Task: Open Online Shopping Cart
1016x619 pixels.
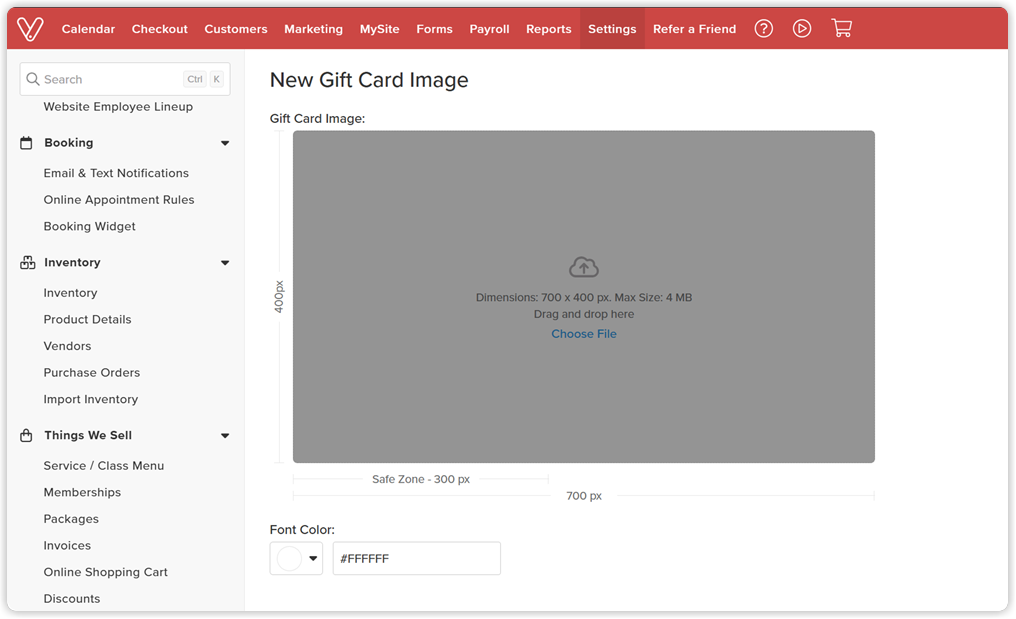Action: point(106,572)
